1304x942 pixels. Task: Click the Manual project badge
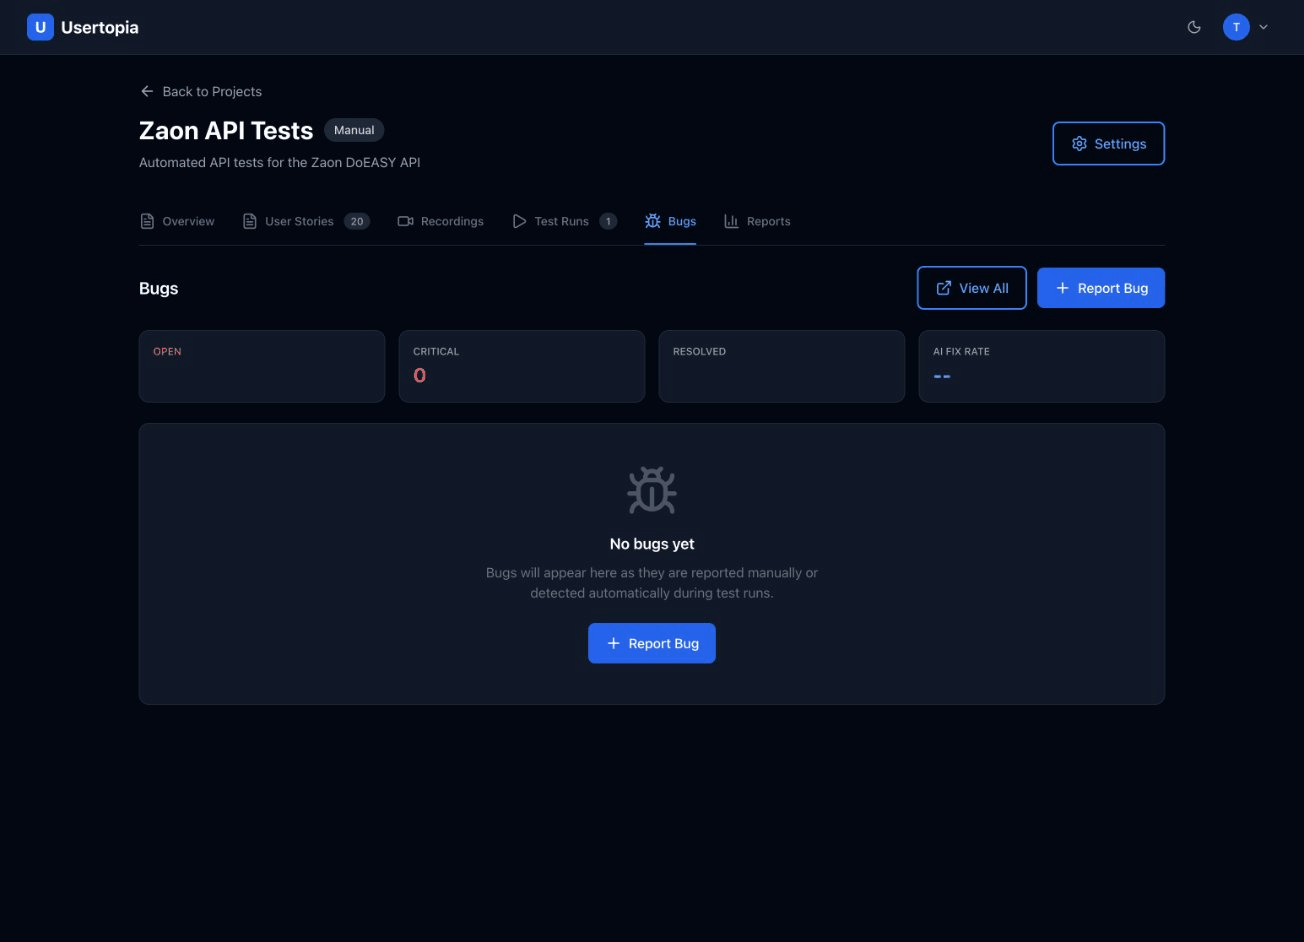click(x=354, y=130)
